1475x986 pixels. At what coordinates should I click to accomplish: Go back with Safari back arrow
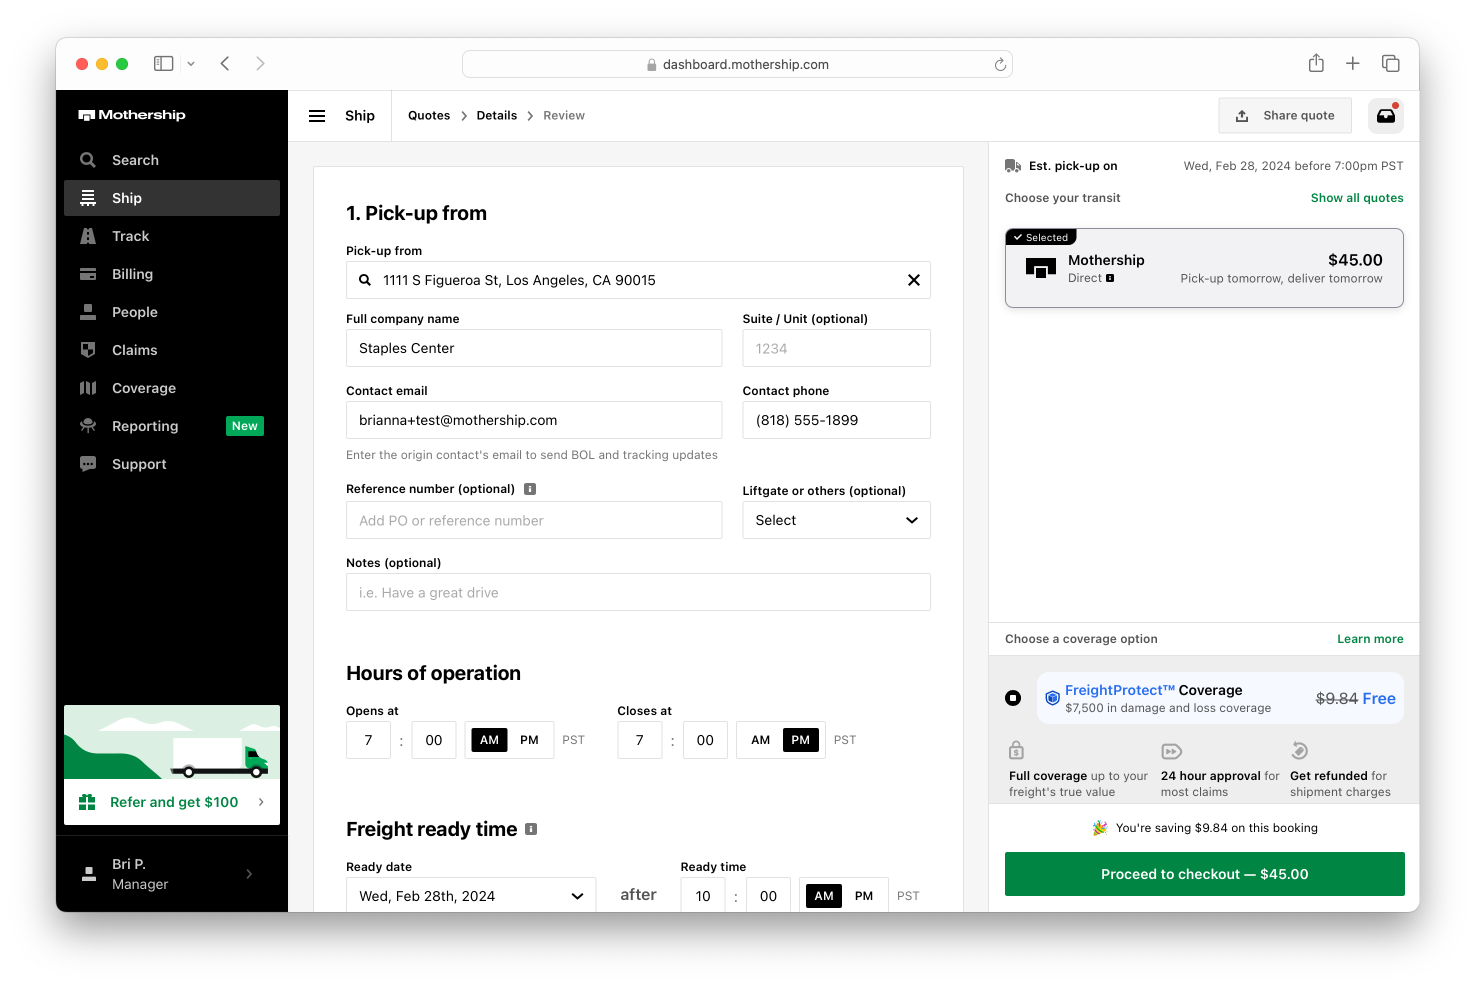[225, 63]
